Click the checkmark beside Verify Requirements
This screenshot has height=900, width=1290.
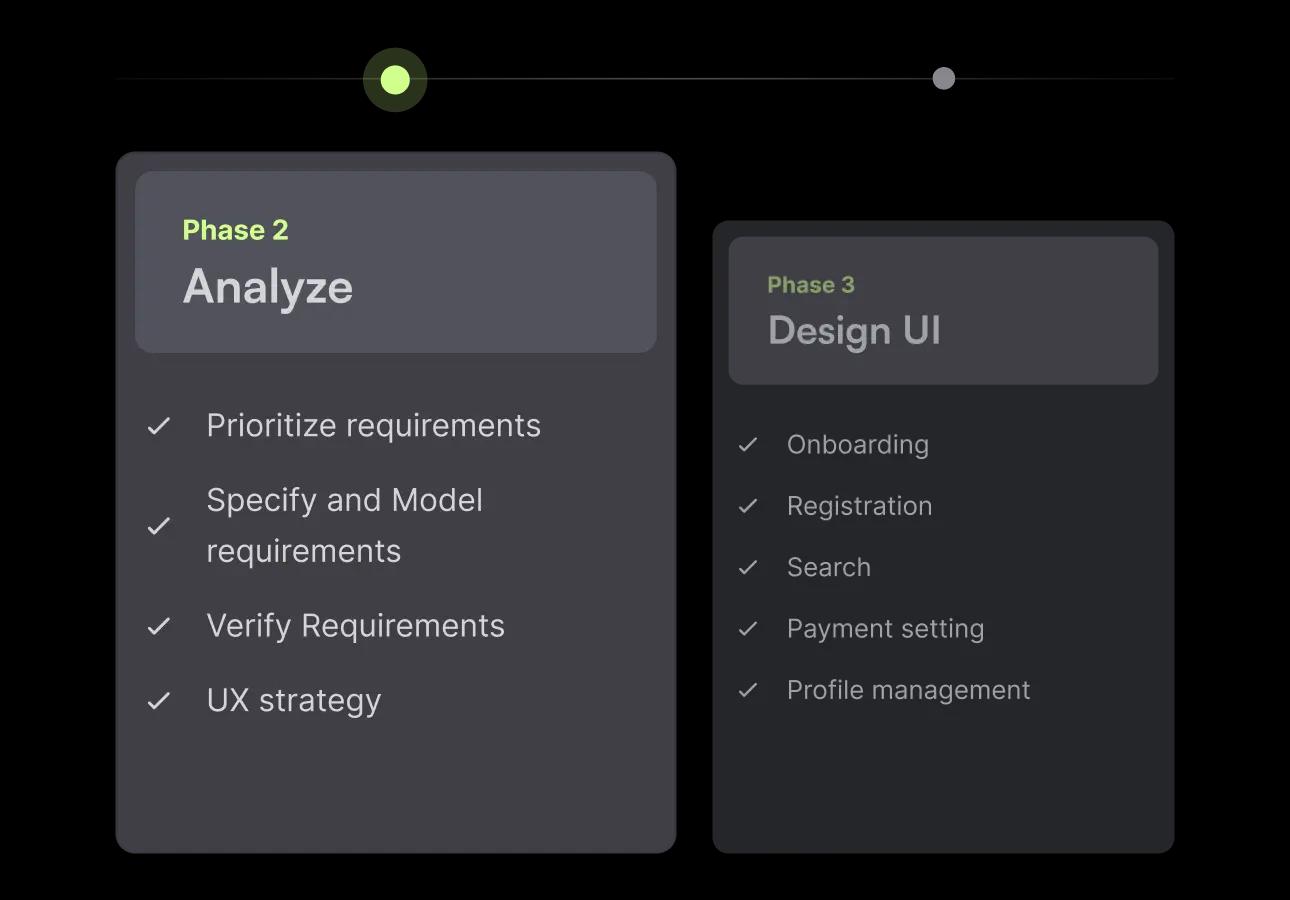click(159, 626)
